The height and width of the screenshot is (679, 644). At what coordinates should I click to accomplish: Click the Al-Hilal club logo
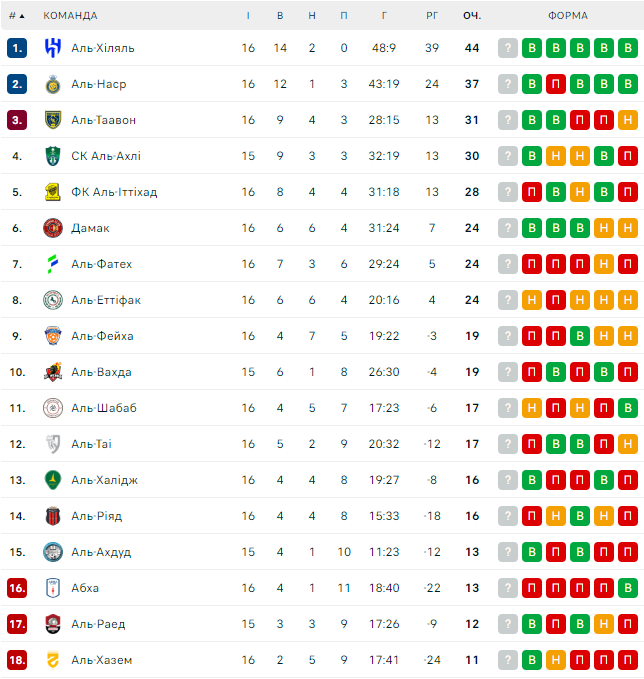coord(53,48)
